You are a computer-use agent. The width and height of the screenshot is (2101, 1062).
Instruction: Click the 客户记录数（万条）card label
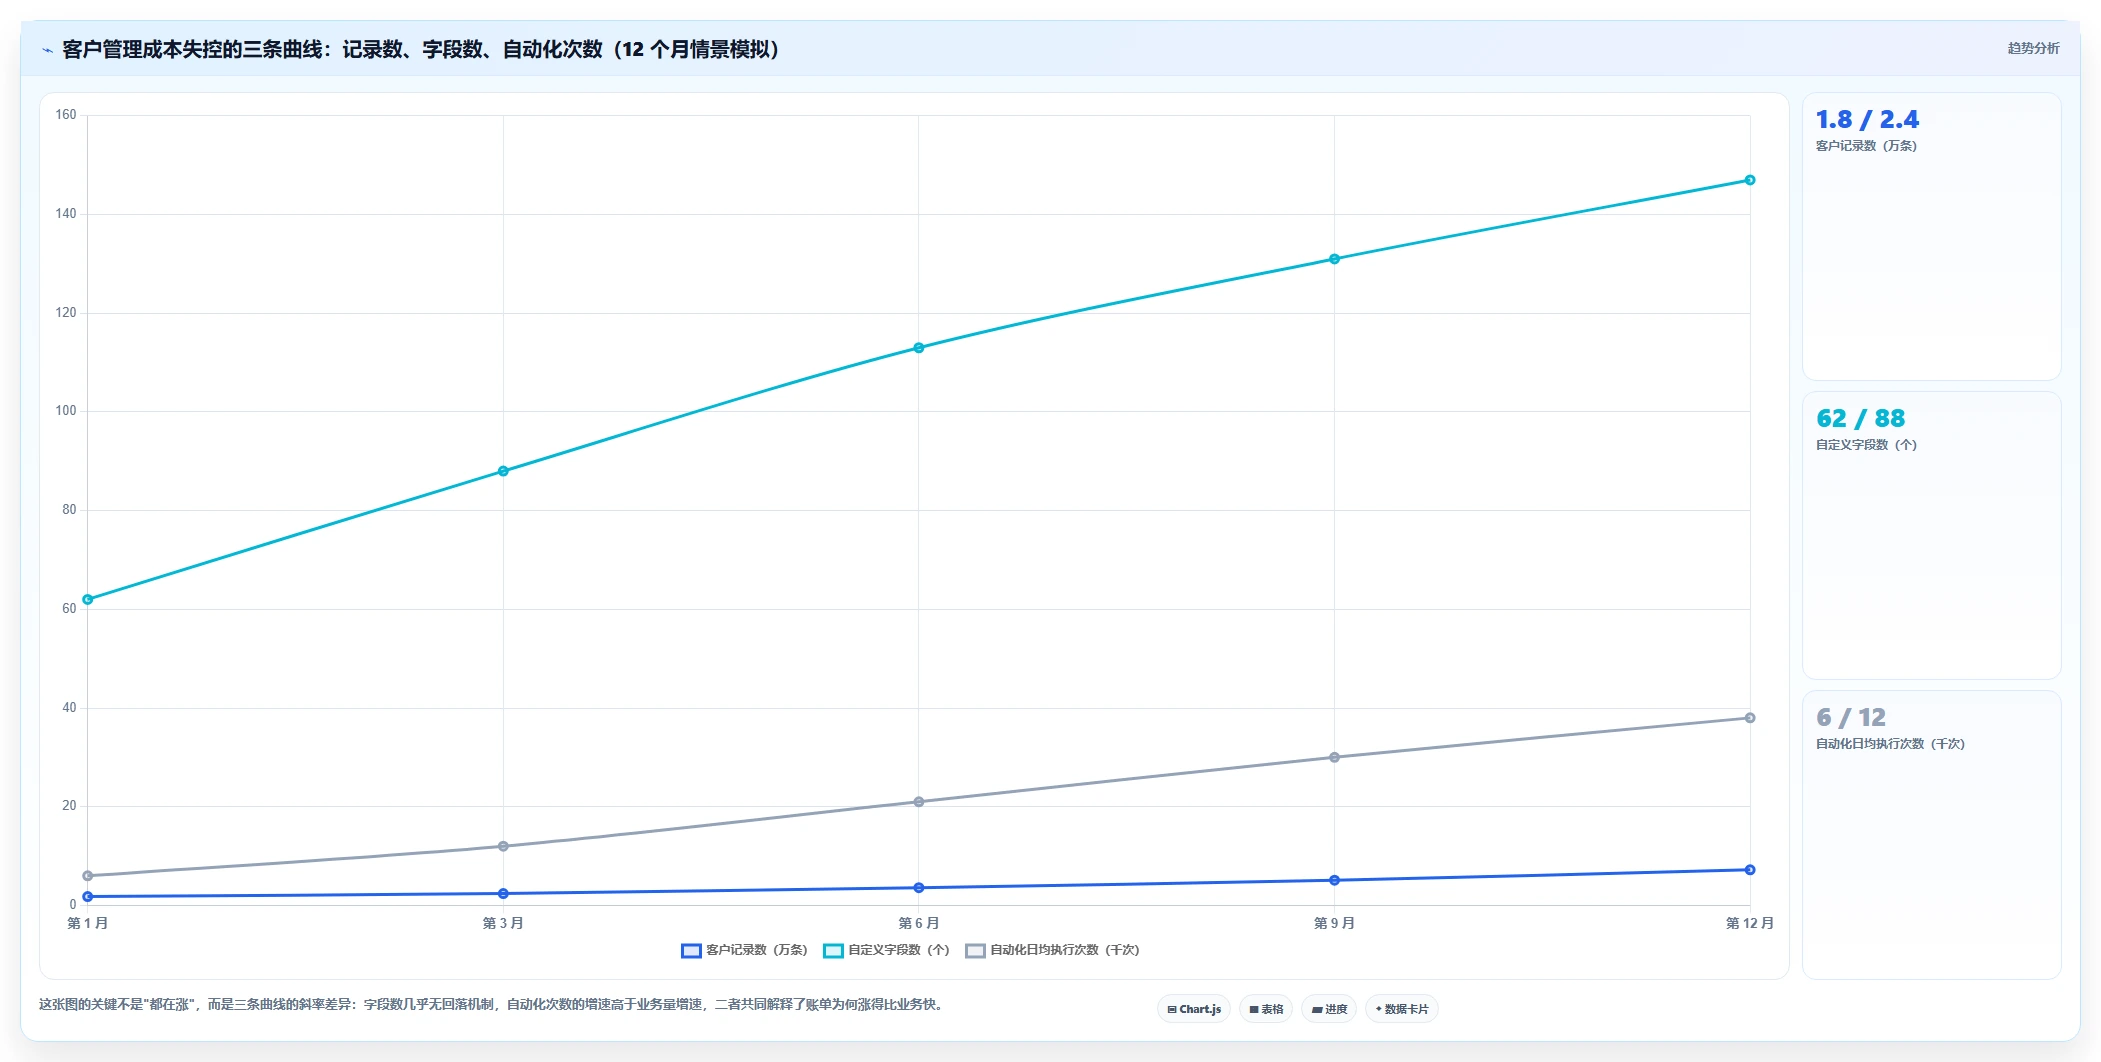(x=1866, y=146)
